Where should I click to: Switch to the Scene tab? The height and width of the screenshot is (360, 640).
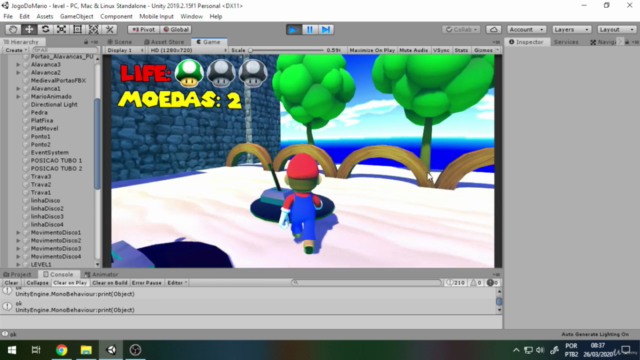coord(119,42)
